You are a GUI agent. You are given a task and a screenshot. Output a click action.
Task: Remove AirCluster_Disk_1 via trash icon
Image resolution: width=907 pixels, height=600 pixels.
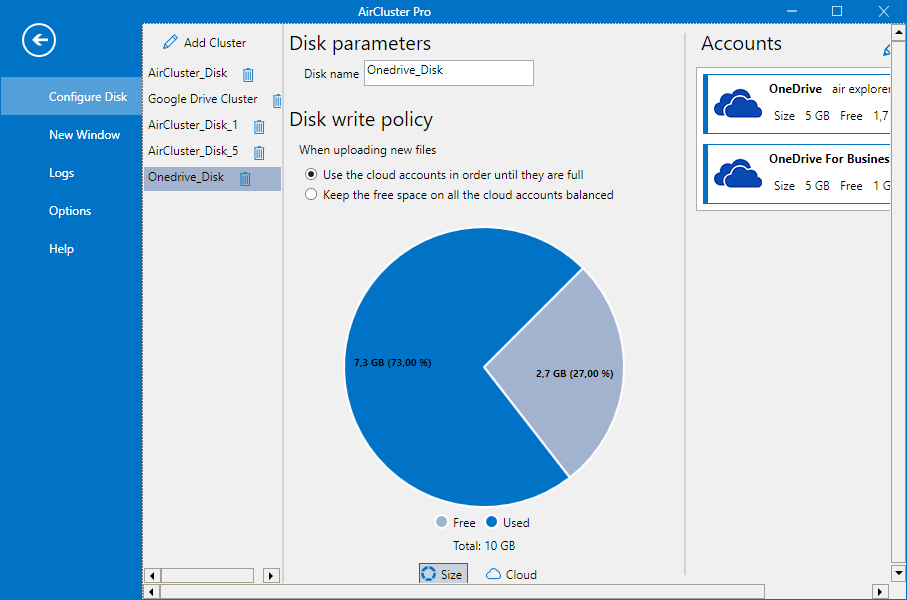259,127
